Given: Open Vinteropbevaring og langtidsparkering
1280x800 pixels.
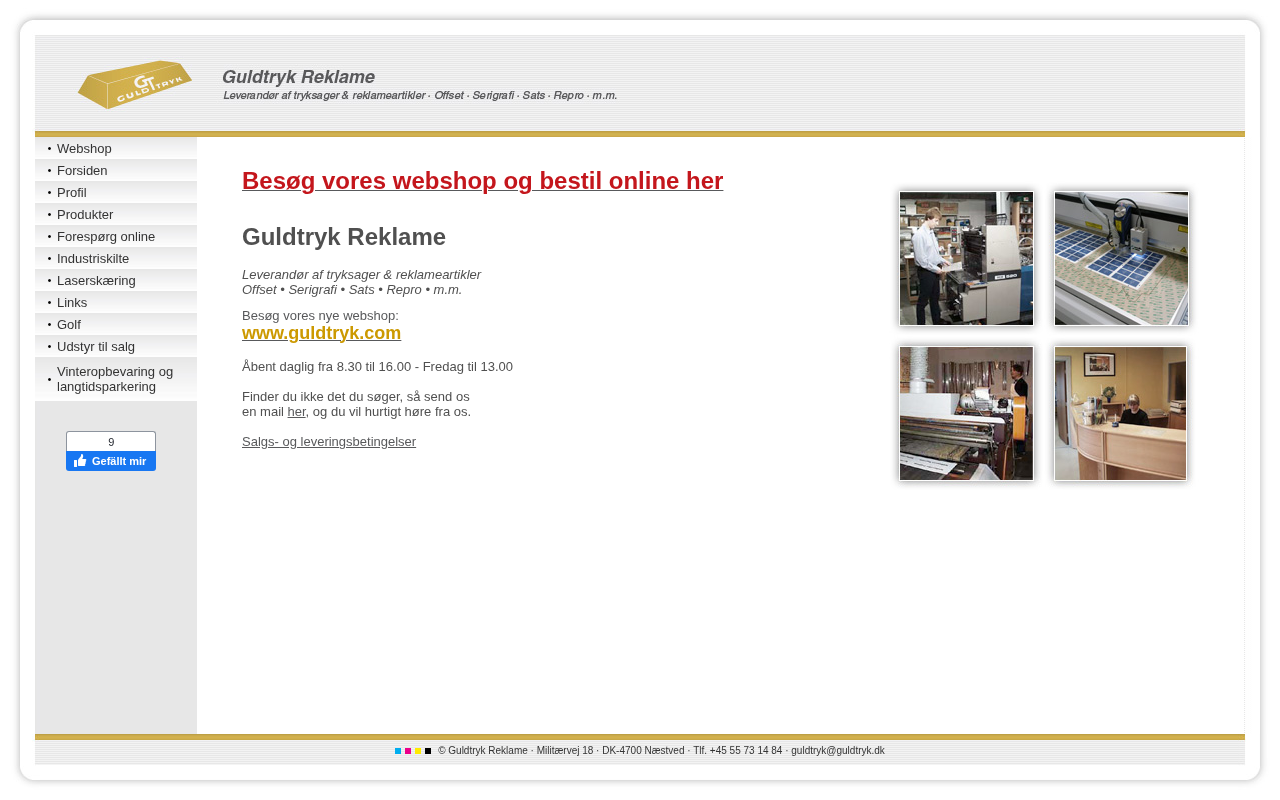Looking at the screenshot, I should pyautogui.click(x=115, y=379).
